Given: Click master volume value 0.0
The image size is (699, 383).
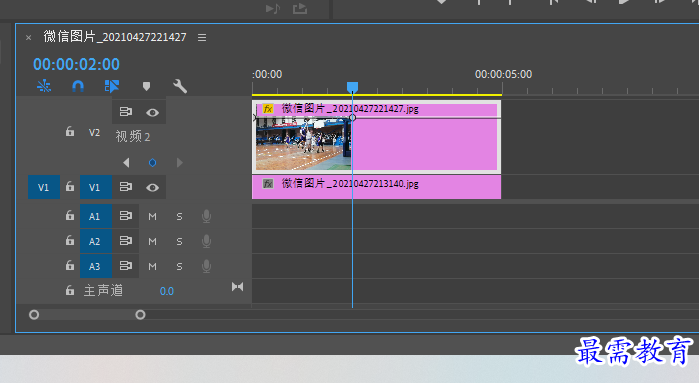Looking at the screenshot, I should point(167,291).
